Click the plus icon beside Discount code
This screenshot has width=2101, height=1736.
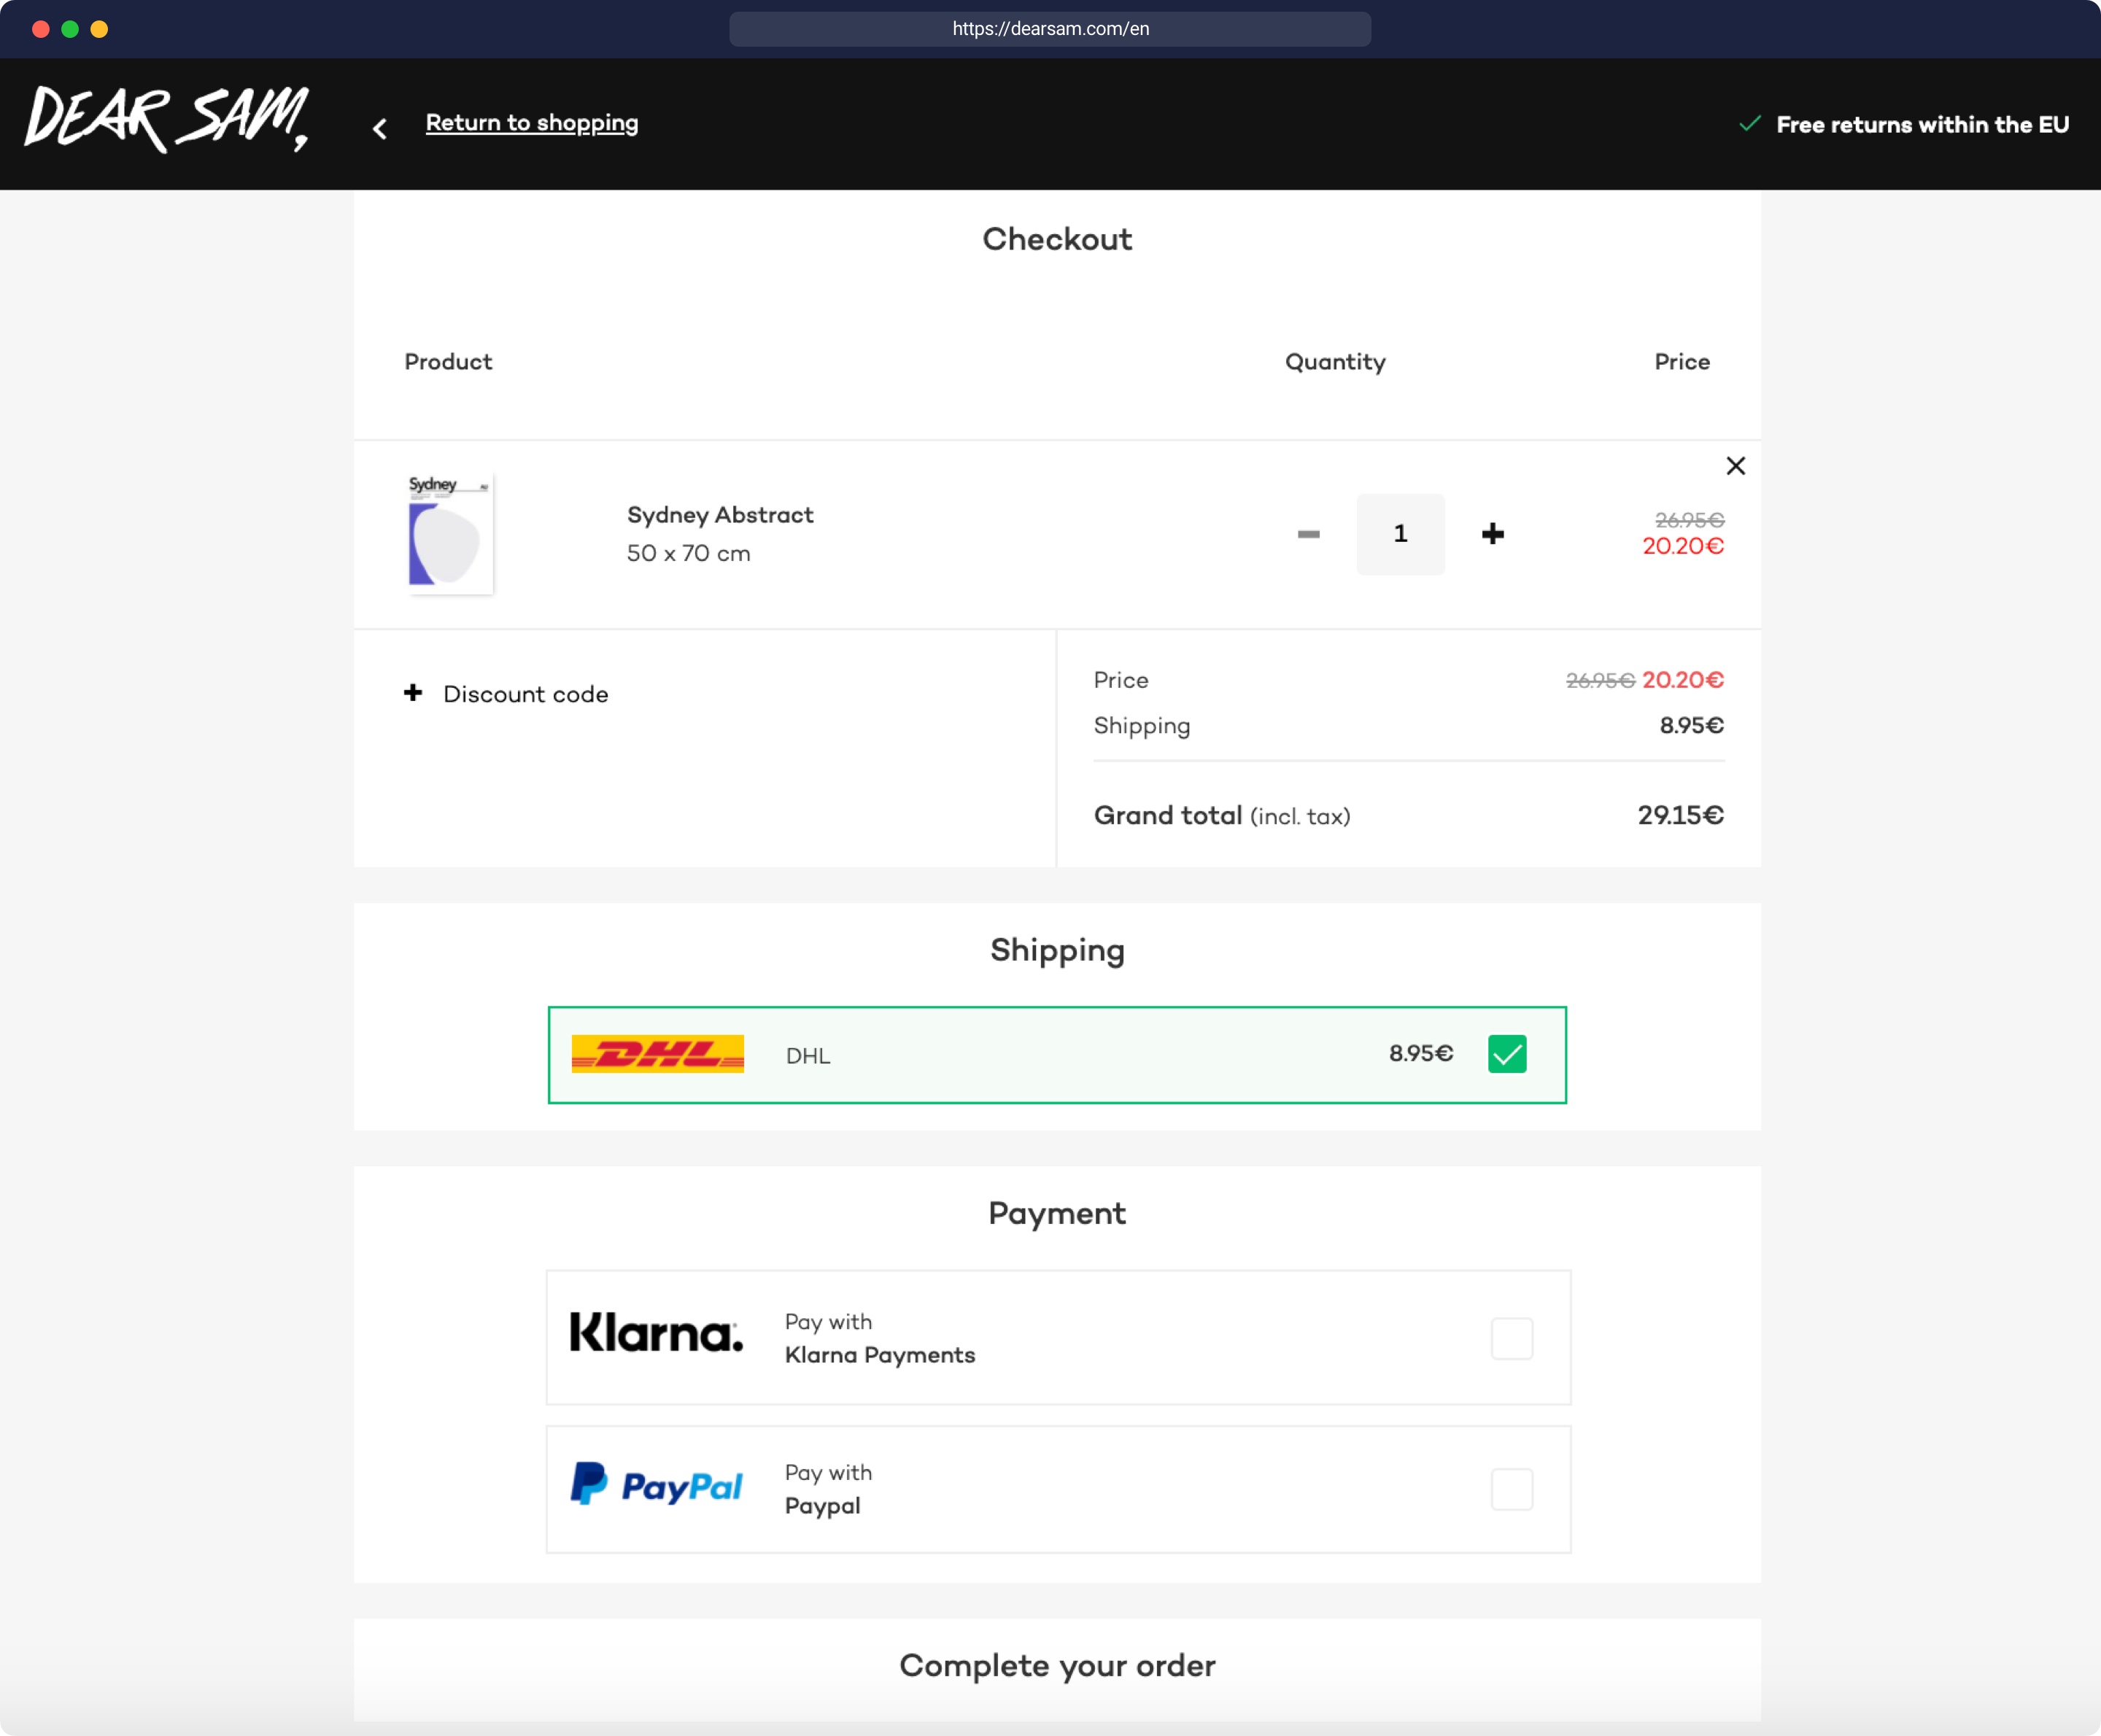coord(413,693)
